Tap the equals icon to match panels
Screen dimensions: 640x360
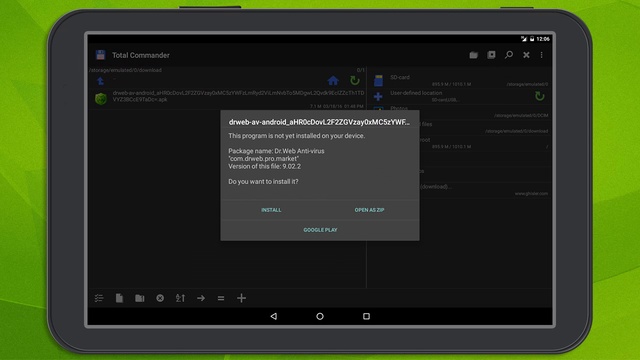[221, 299]
